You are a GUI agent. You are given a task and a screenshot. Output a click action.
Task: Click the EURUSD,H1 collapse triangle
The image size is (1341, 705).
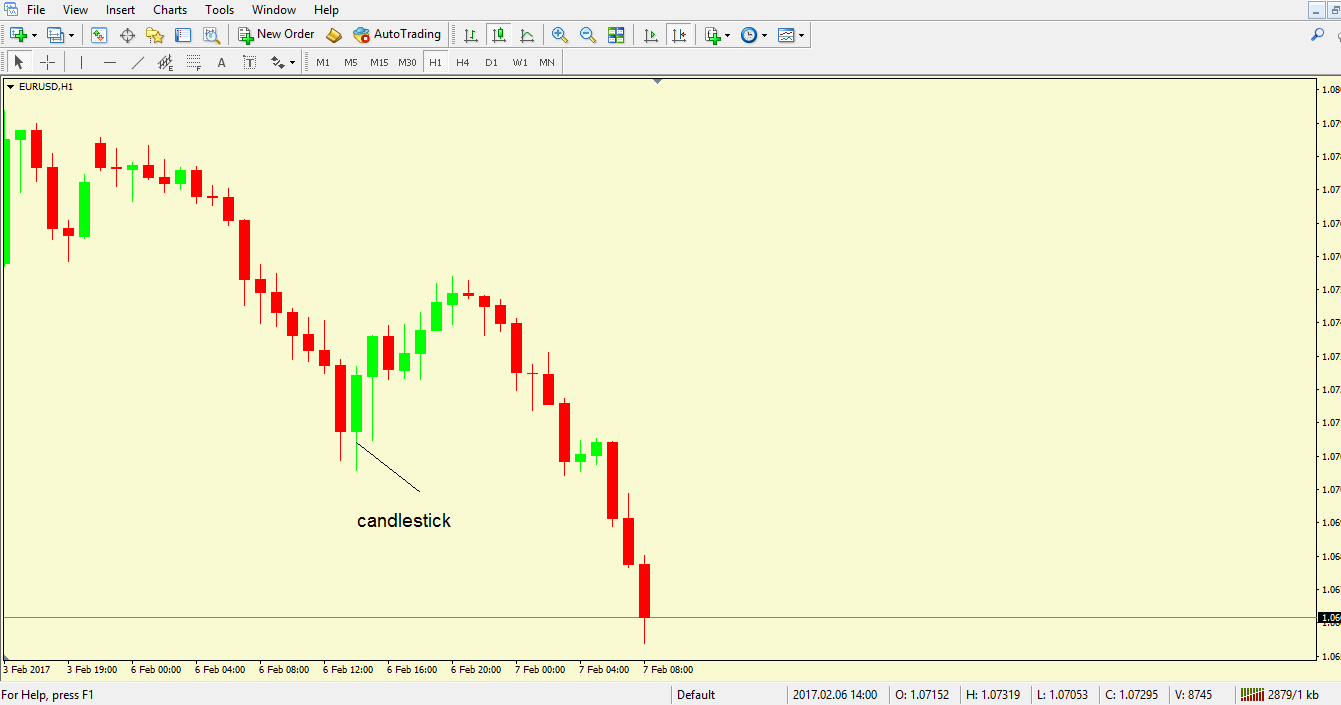coord(11,87)
